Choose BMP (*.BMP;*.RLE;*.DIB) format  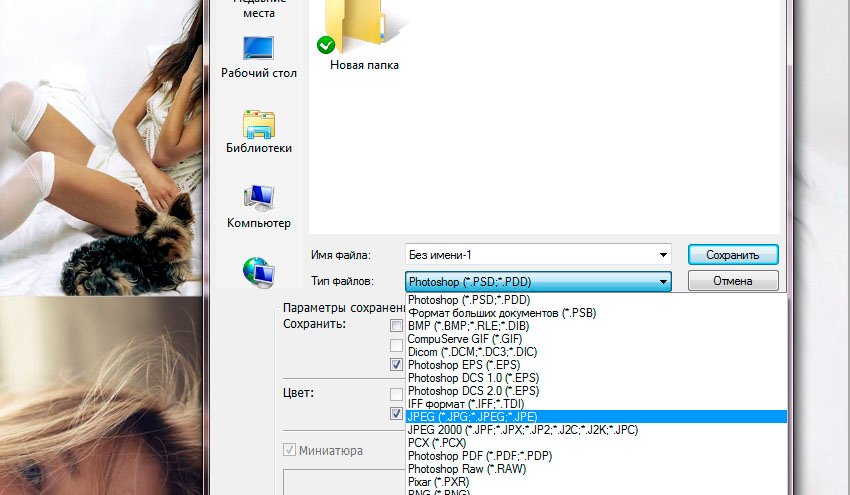tap(596, 326)
